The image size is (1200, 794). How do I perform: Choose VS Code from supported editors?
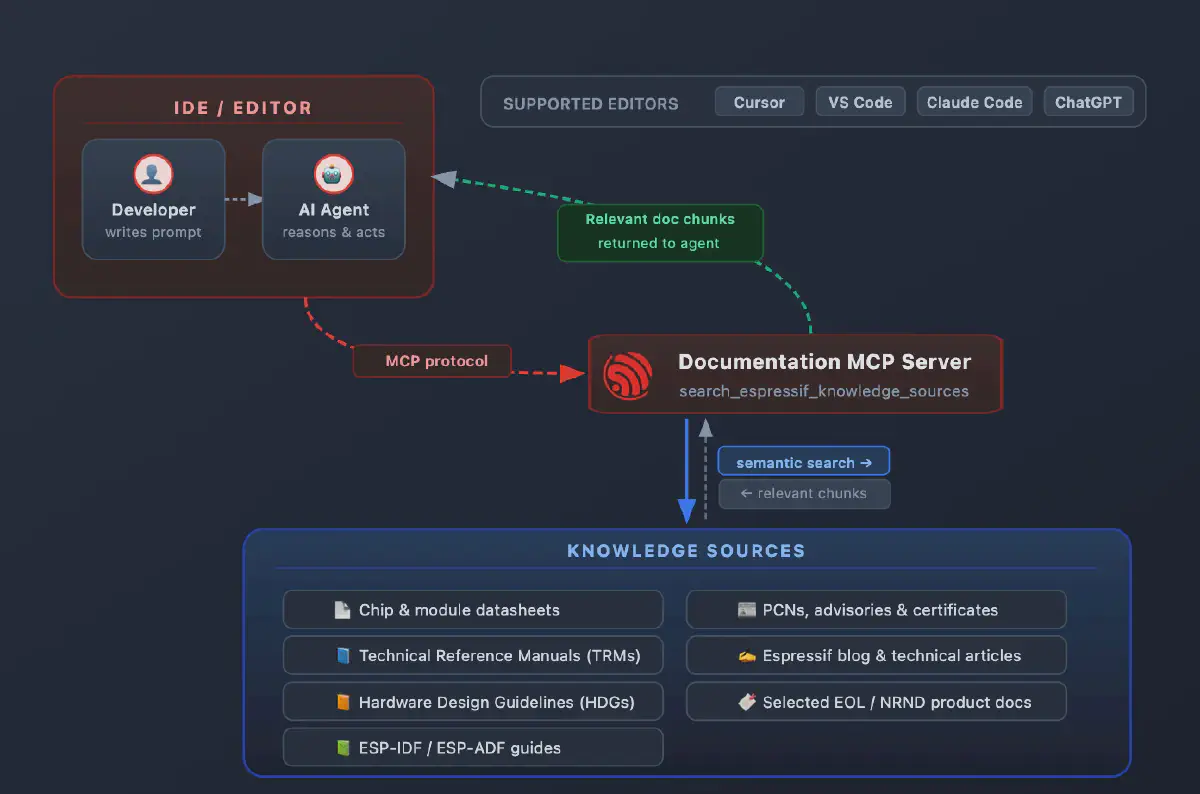[860, 101]
